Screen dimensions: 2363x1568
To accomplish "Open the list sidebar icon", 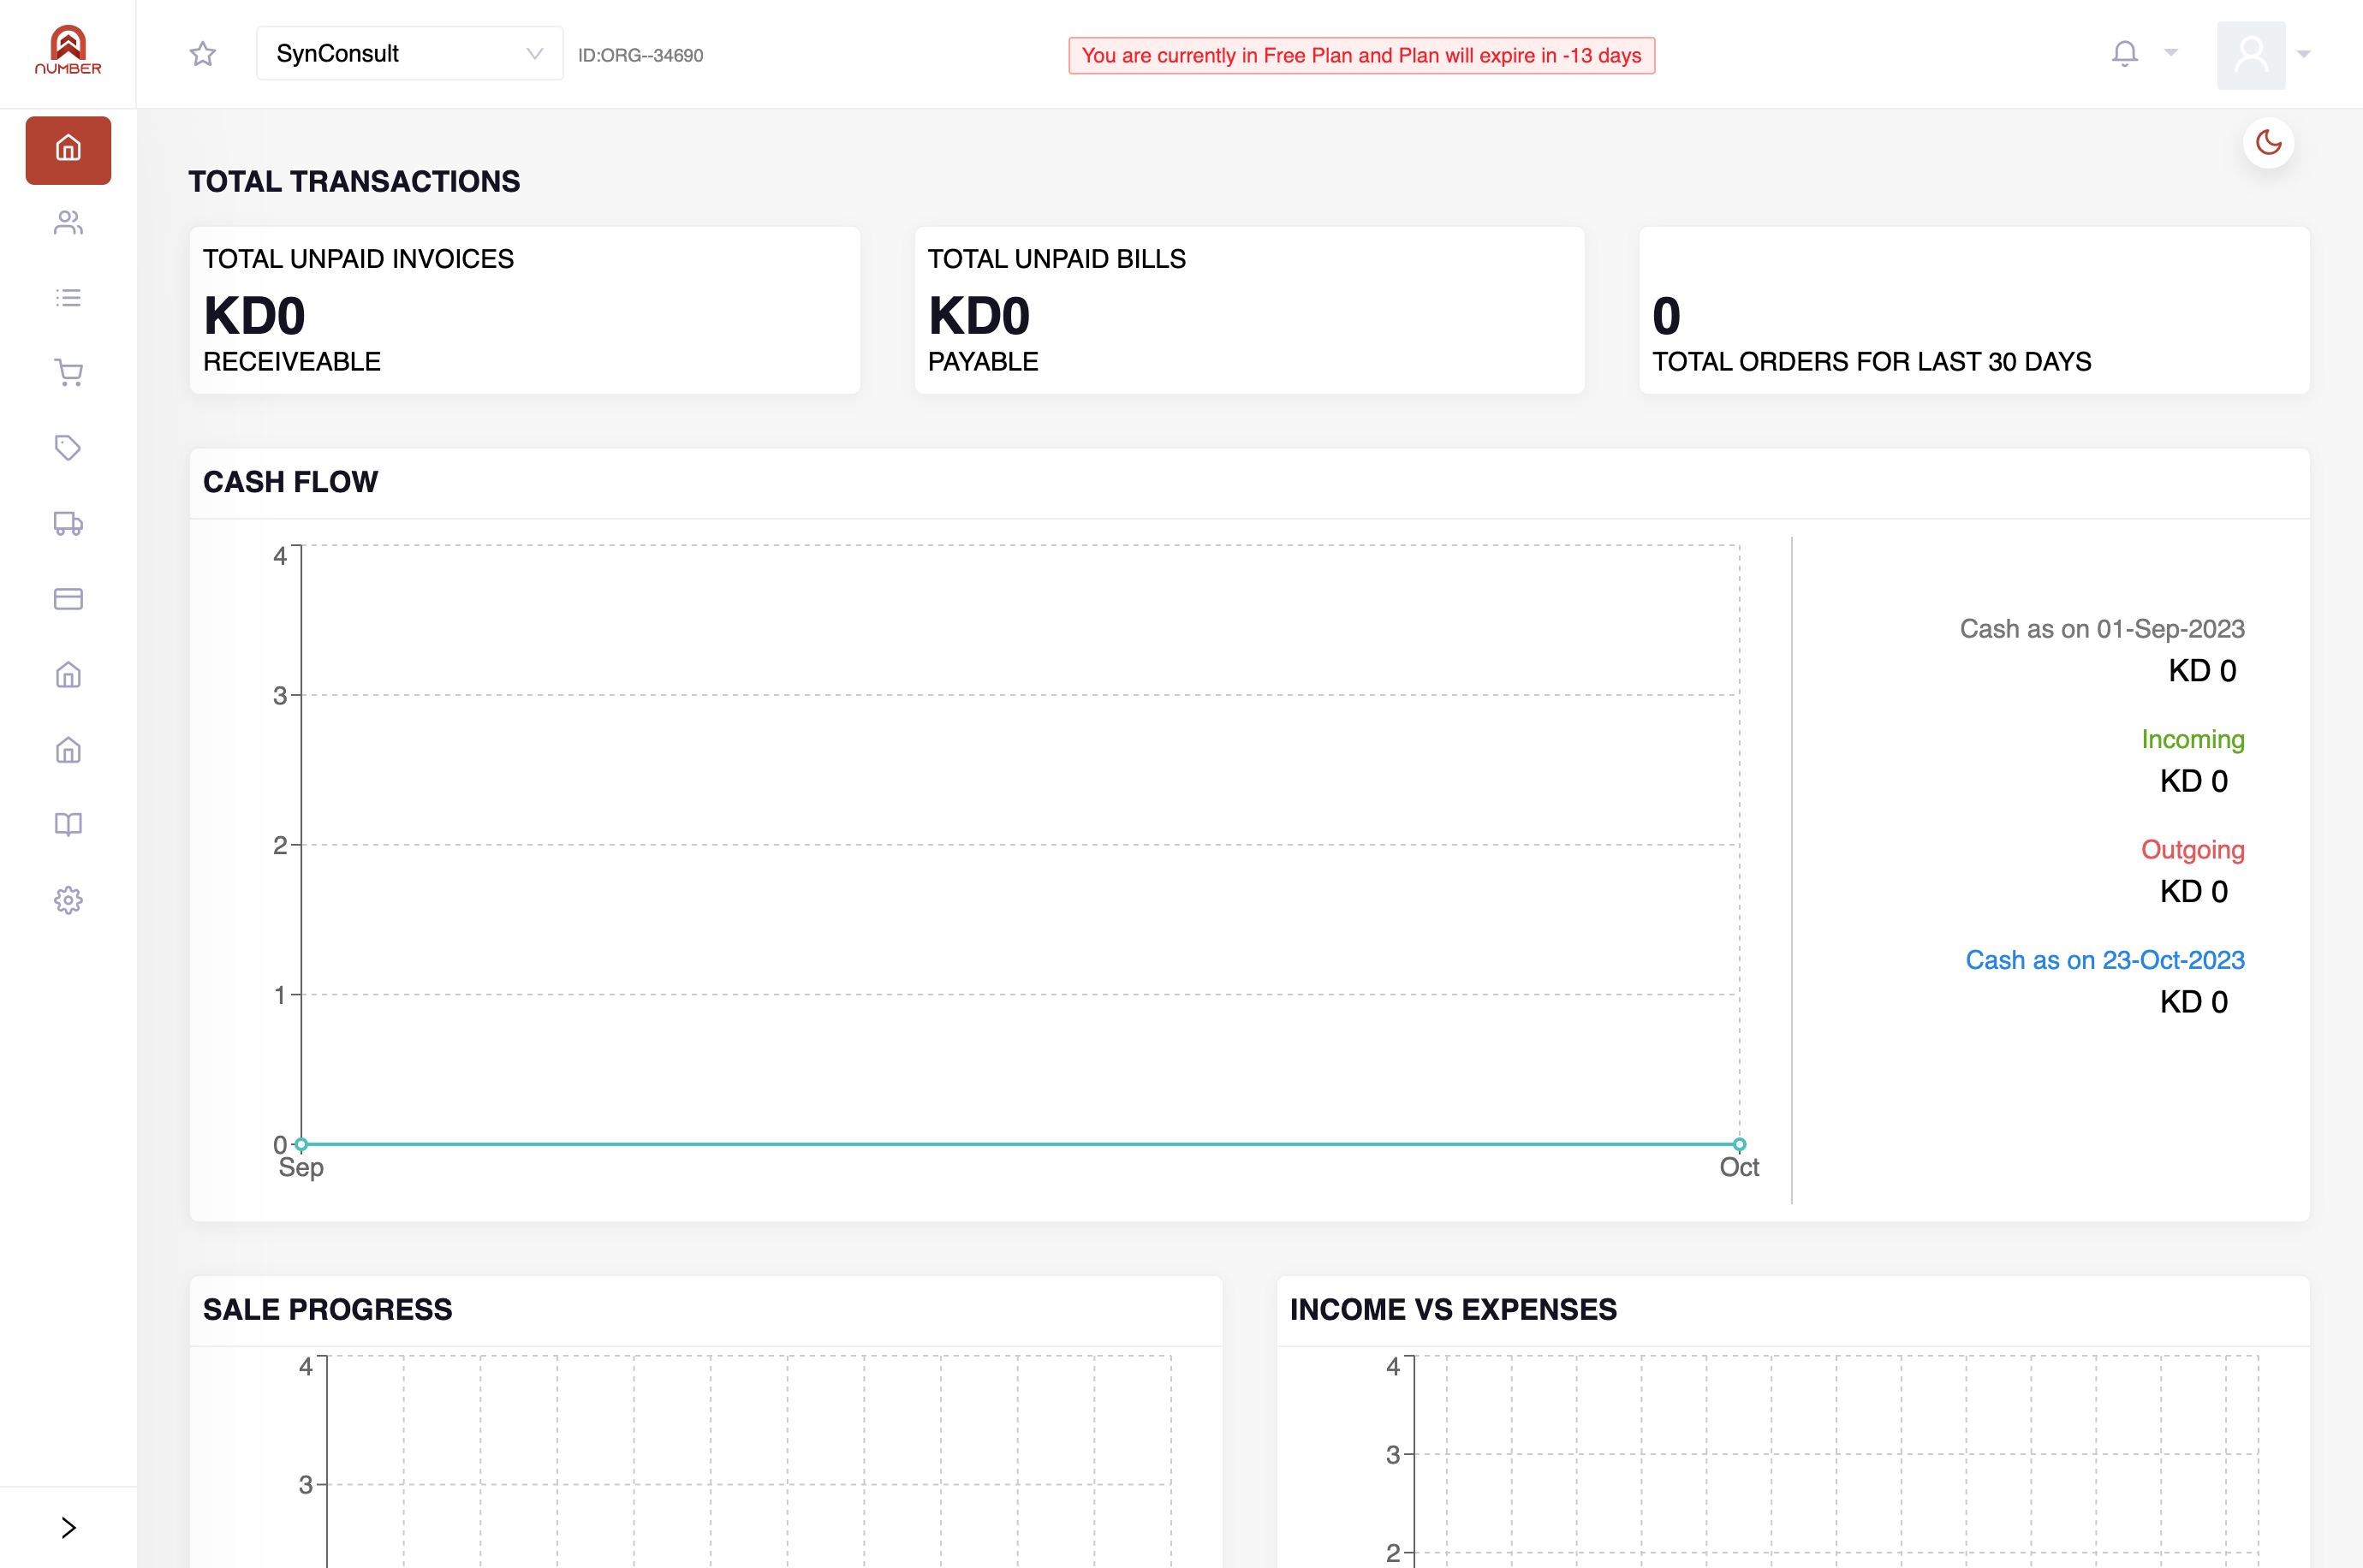I will pyautogui.click(x=68, y=298).
